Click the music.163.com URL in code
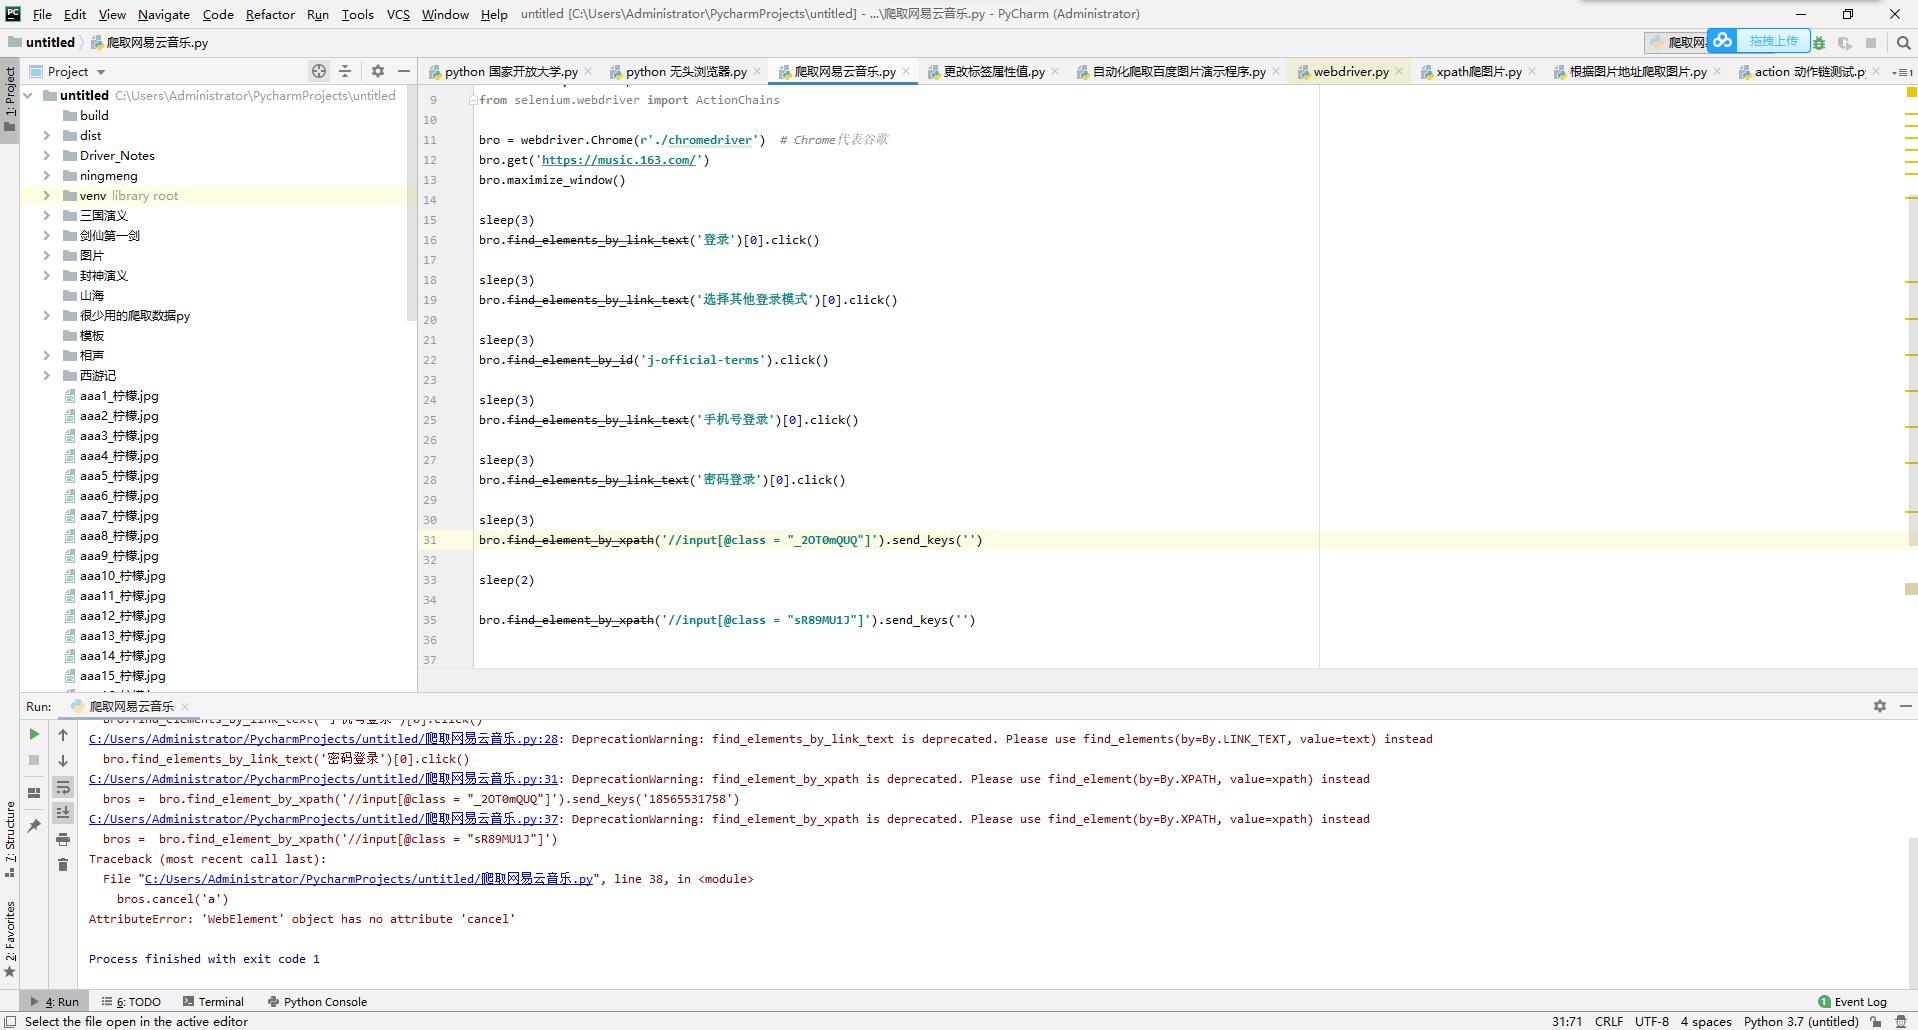The image size is (1918, 1030). tap(618, 160)
